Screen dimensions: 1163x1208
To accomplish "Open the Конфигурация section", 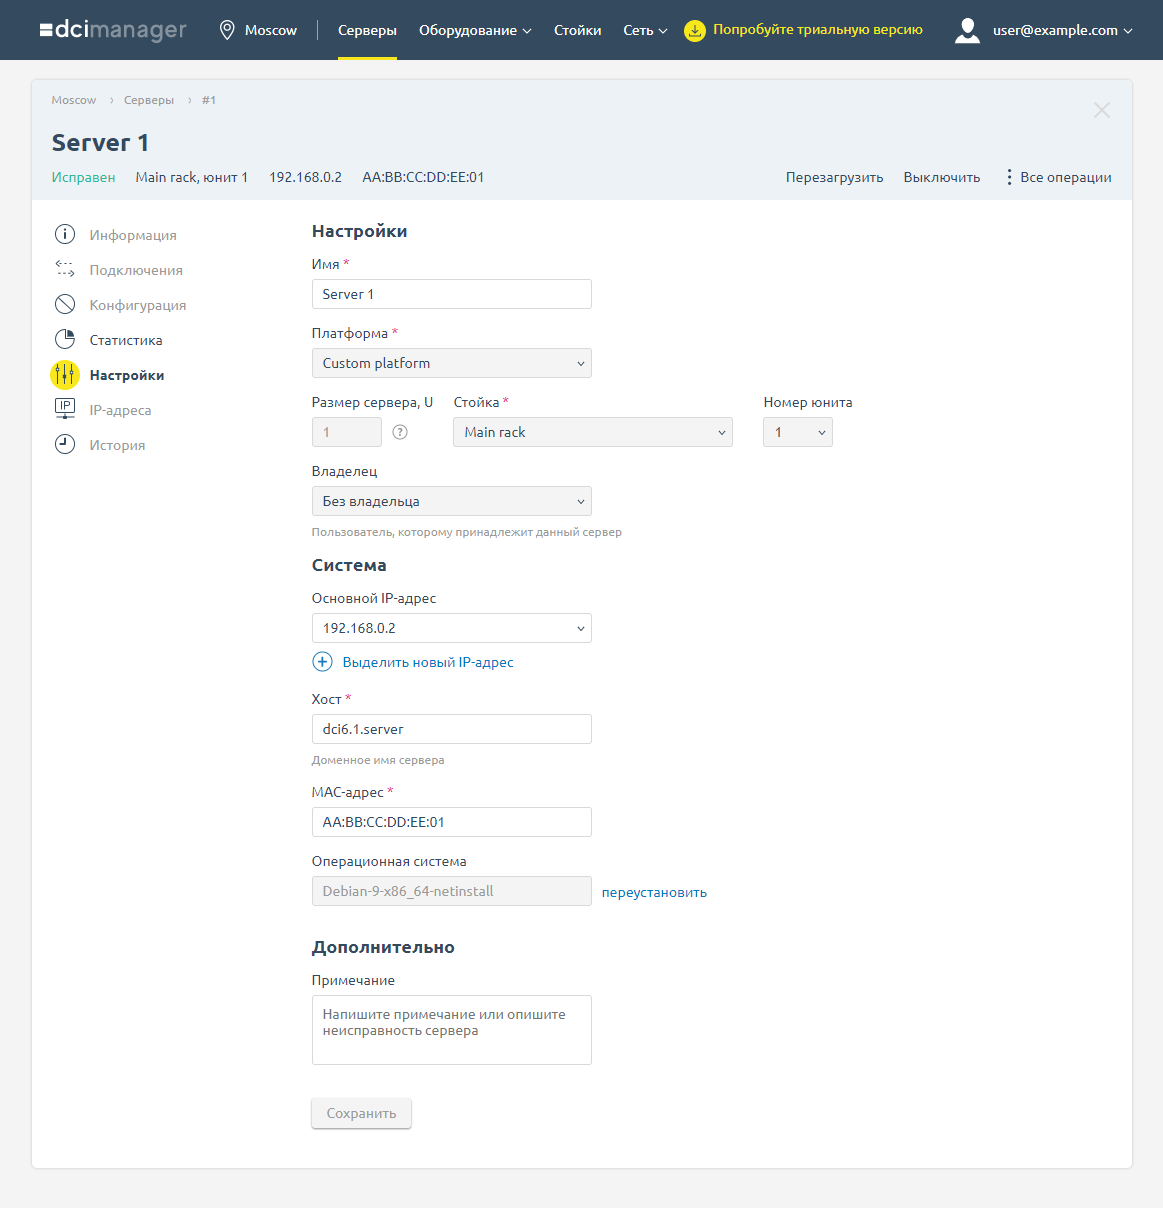I will click(65, 304).
